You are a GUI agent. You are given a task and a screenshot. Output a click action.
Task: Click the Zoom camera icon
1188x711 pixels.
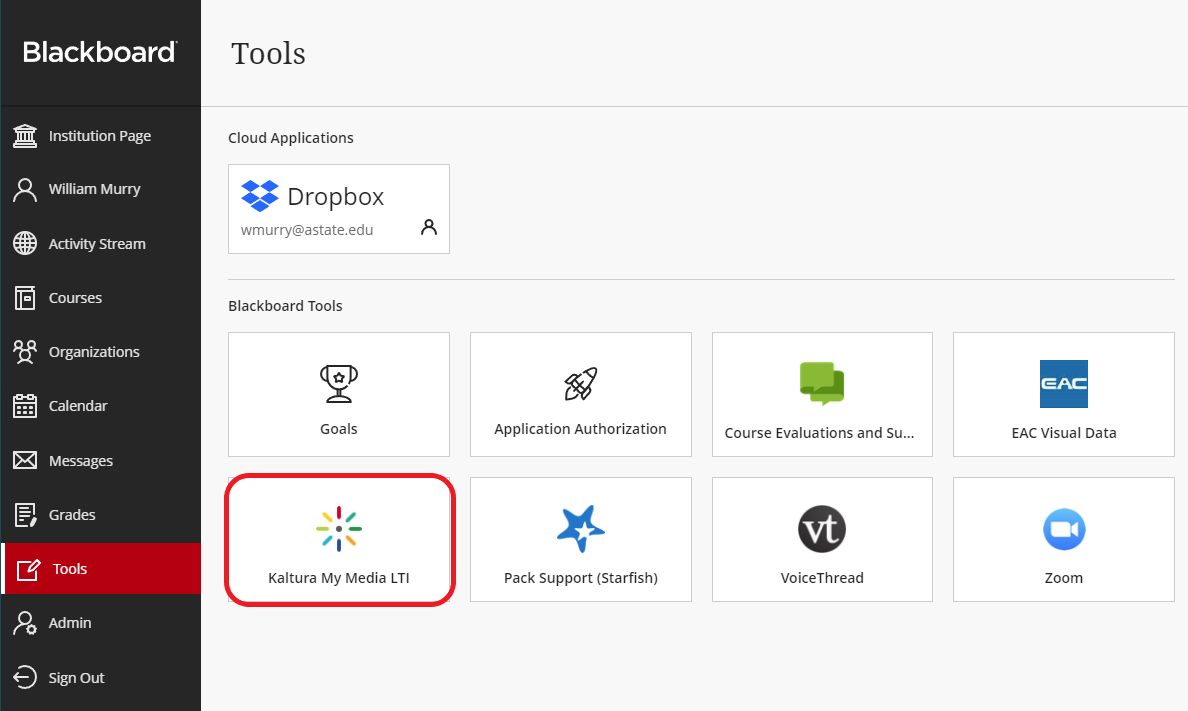pos(1064,529)
